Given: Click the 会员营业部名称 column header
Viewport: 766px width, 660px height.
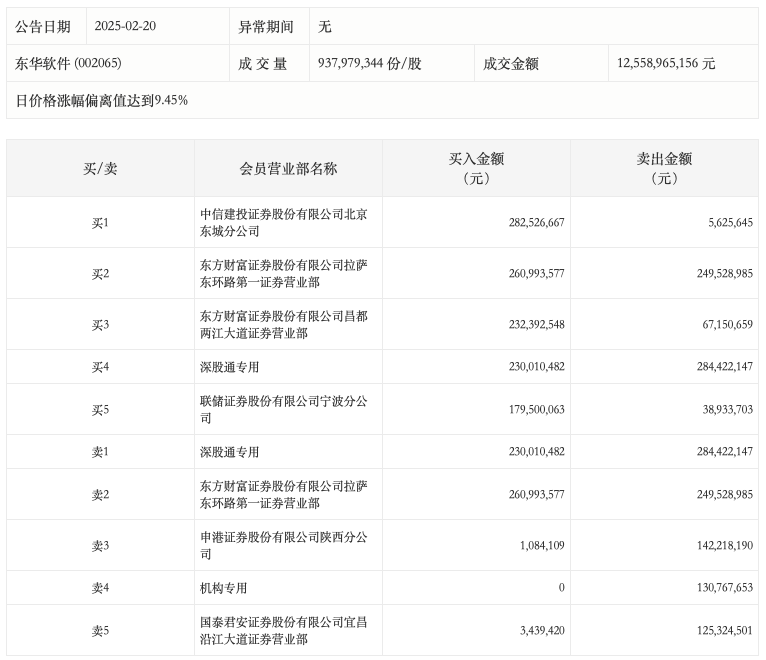Looking at the screenshot, I should [x=288, y=169].
